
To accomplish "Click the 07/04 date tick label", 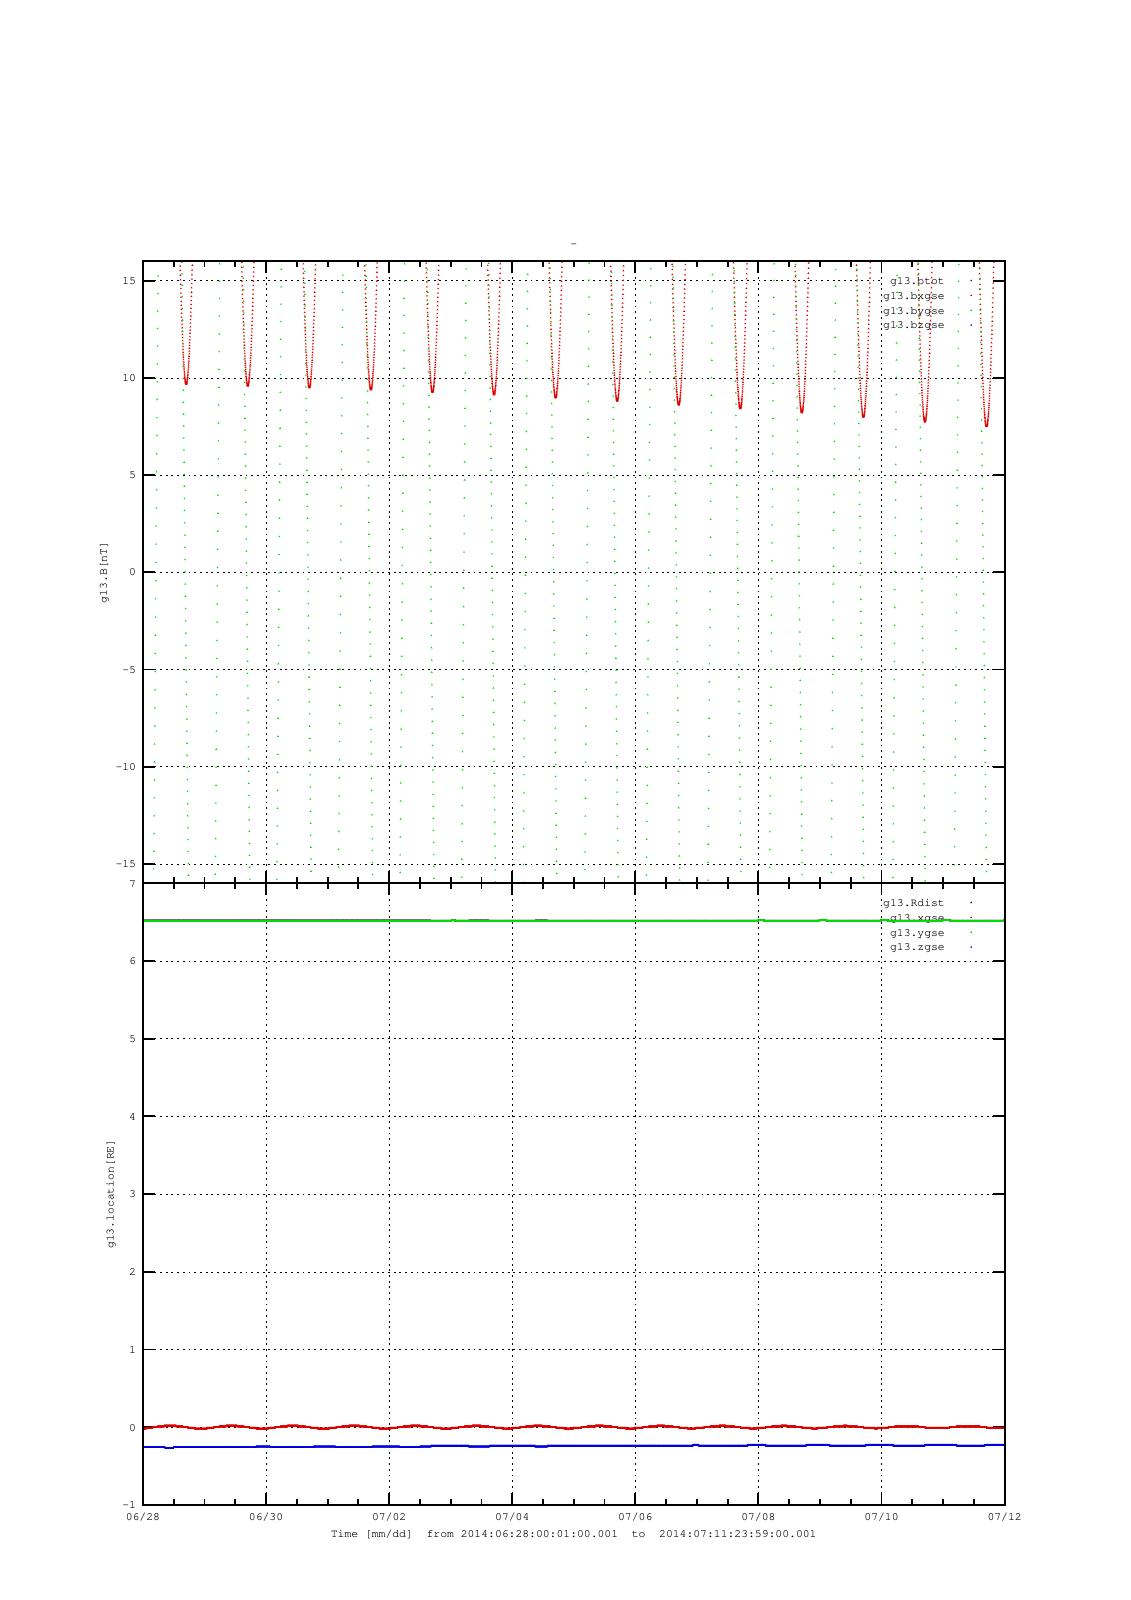I will (x=512, y=1517).
